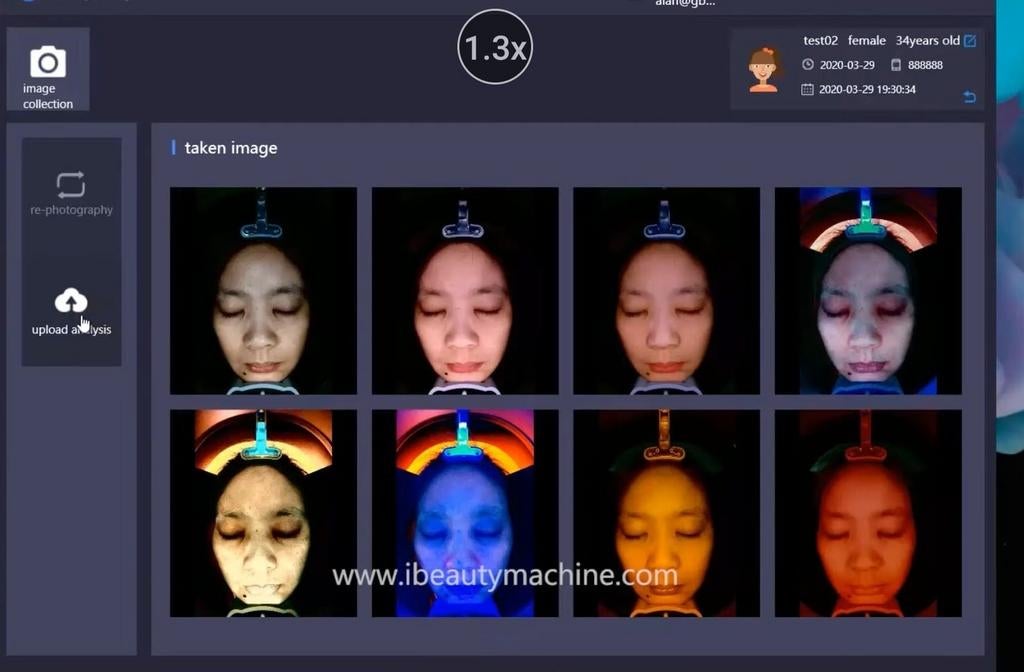
Task: Select the second face thumbnail in top row
Action: (465, 291)
